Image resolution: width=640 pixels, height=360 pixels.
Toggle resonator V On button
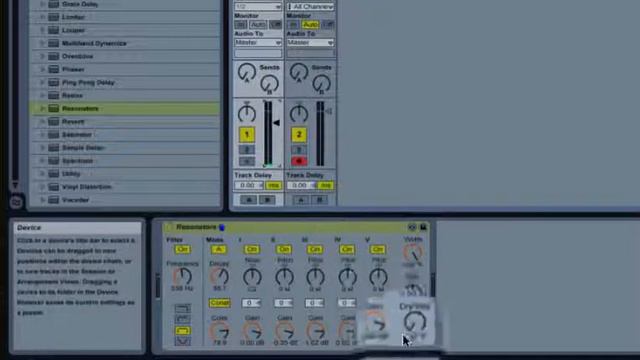(x=378, y=249)
